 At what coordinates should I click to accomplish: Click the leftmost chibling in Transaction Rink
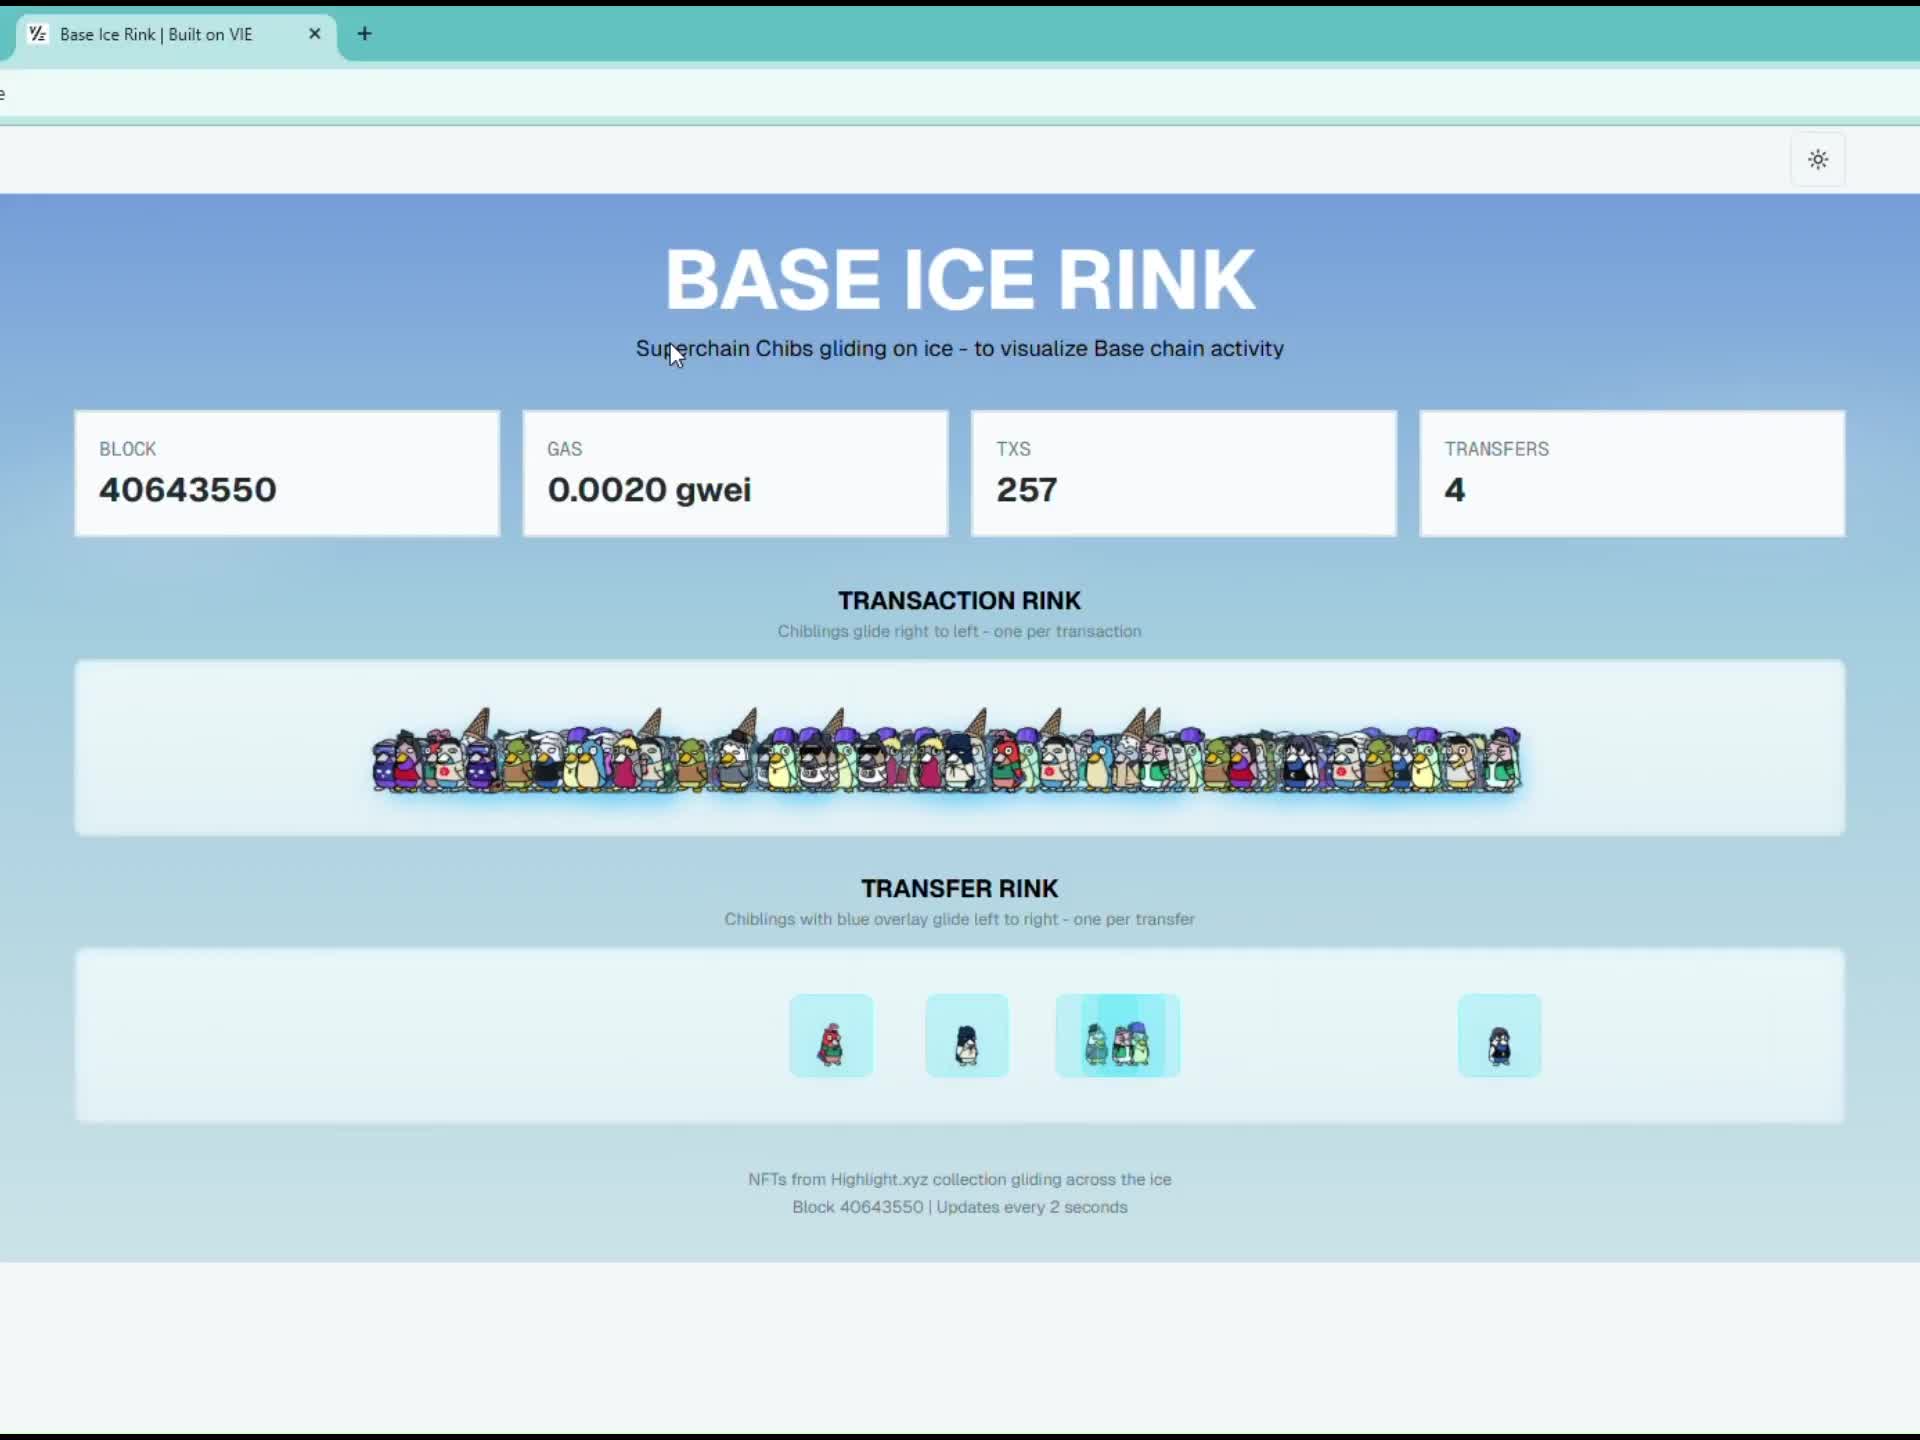(385, 765)
